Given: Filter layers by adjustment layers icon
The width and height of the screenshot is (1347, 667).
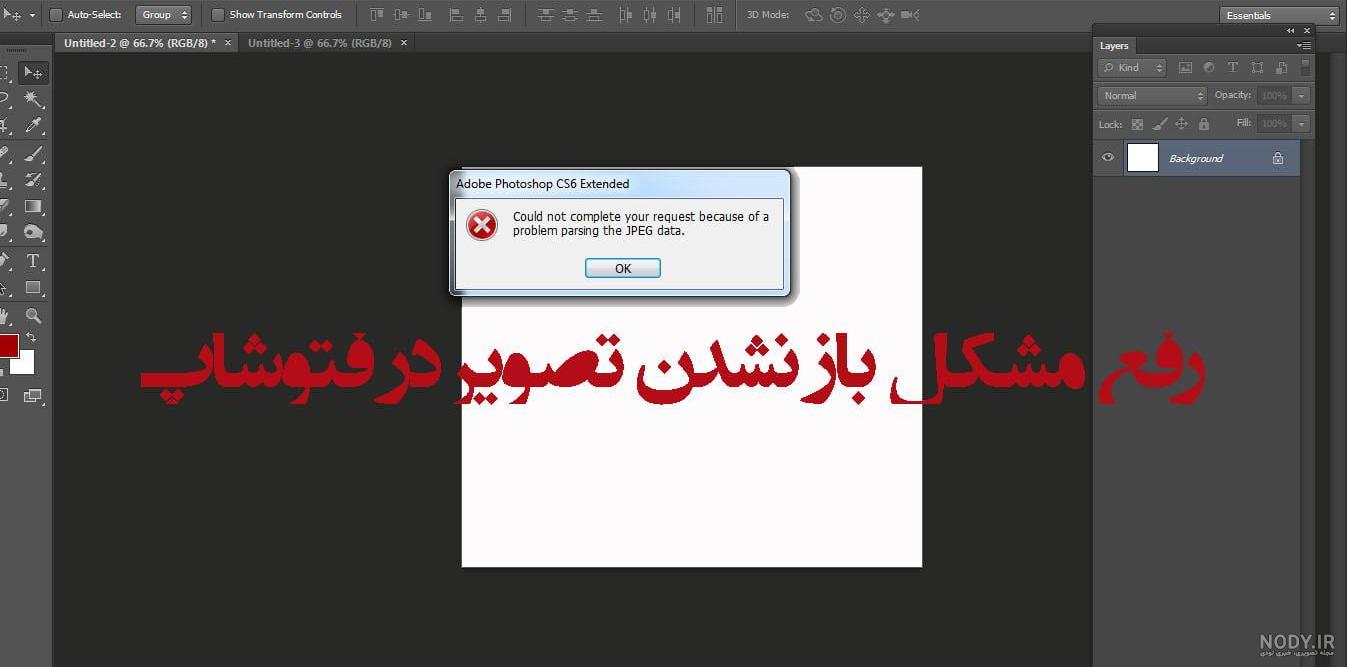Looking at the screenshot, I should pyautogui.click(x=1209, y=68).
